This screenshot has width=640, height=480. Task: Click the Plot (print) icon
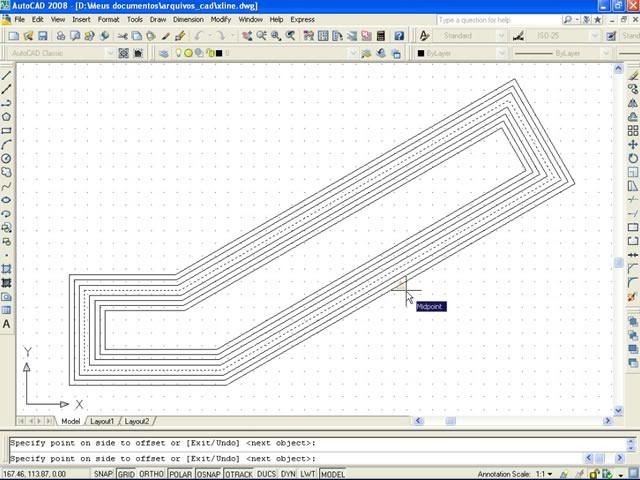[60, 36]
